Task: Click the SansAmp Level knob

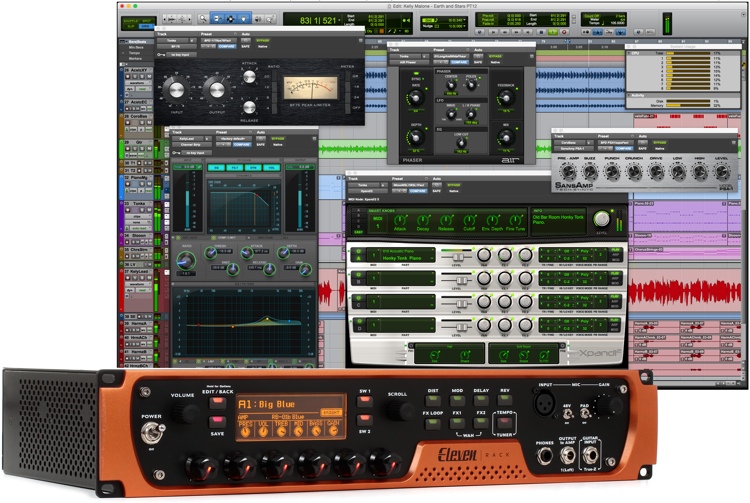Action: pyautogui.click(x=722, y=171)
